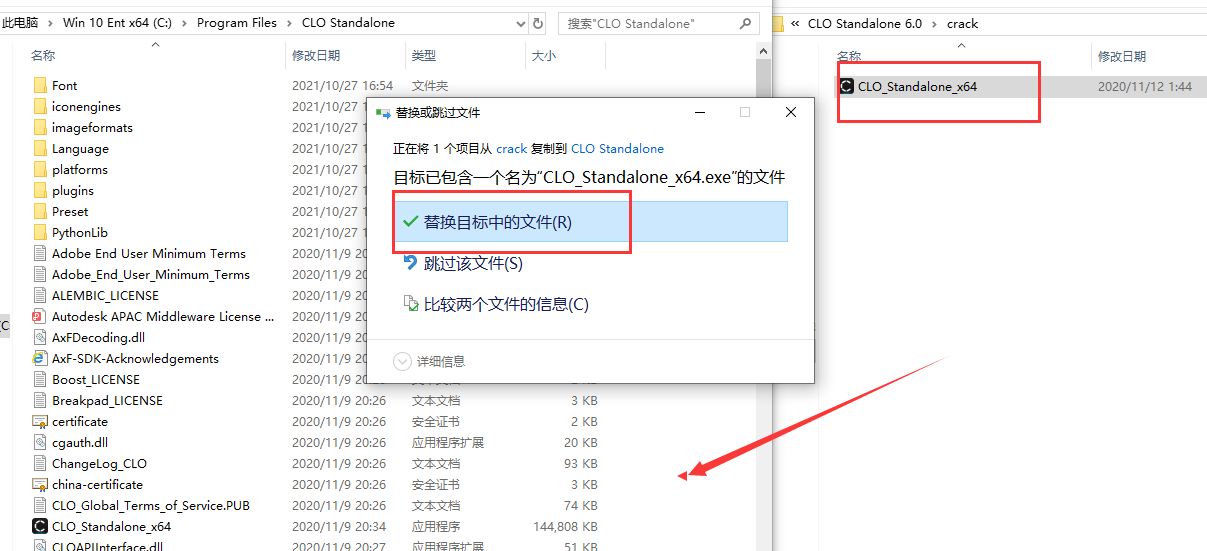
Task: Select the china-certificate file icon
Action: pyautogui.click(x=40, y=484)
